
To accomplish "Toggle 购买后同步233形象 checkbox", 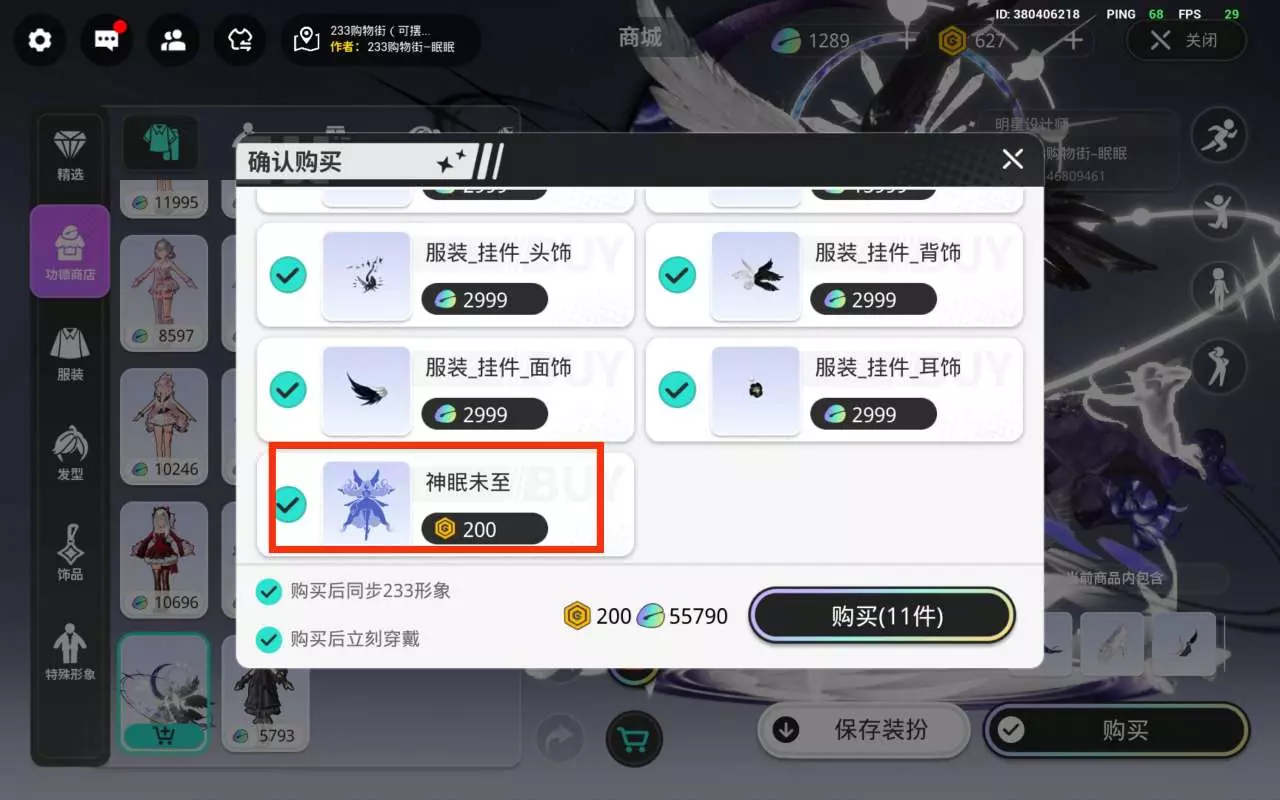I will pos(268,591).
